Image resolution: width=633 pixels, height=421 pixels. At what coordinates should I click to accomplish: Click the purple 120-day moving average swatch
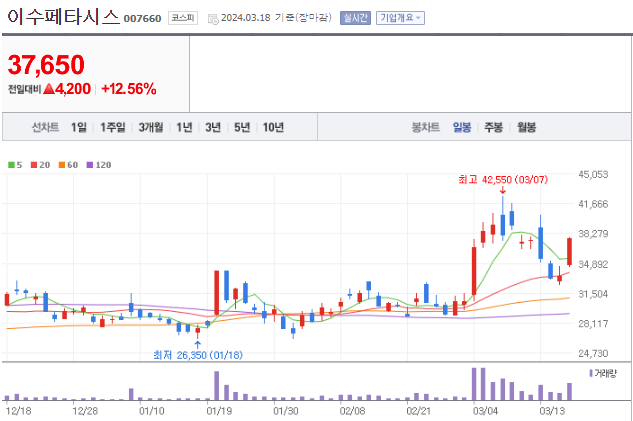pos(90,165)
